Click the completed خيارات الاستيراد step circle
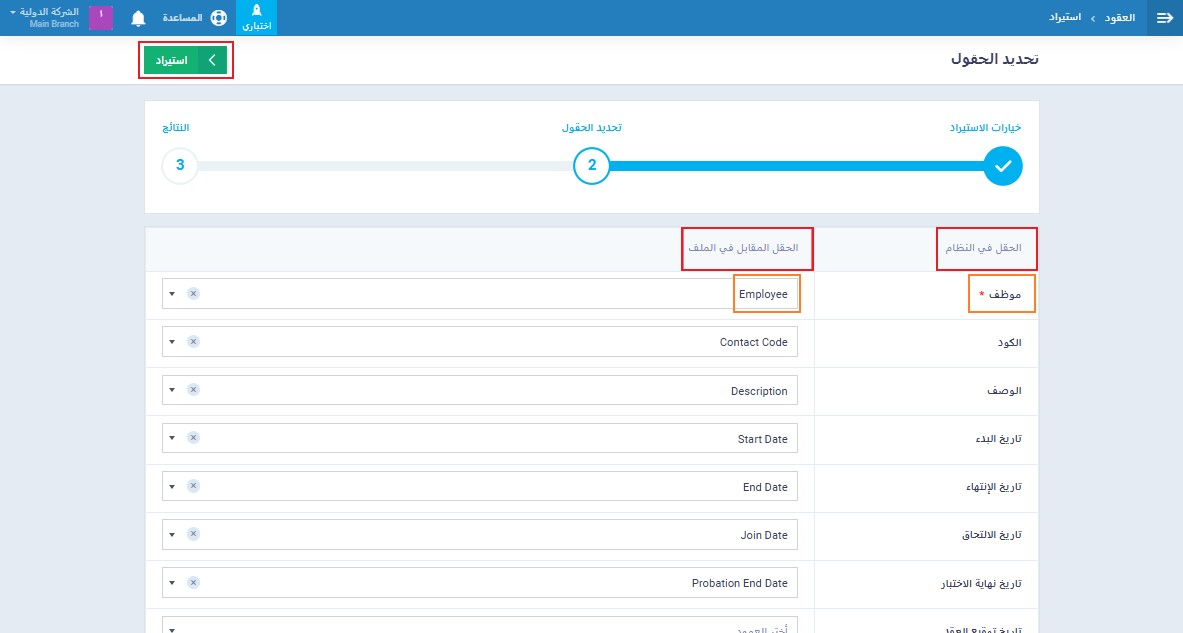The height and width of the screenshot is (633, 1183). (x=1003, y=166)
